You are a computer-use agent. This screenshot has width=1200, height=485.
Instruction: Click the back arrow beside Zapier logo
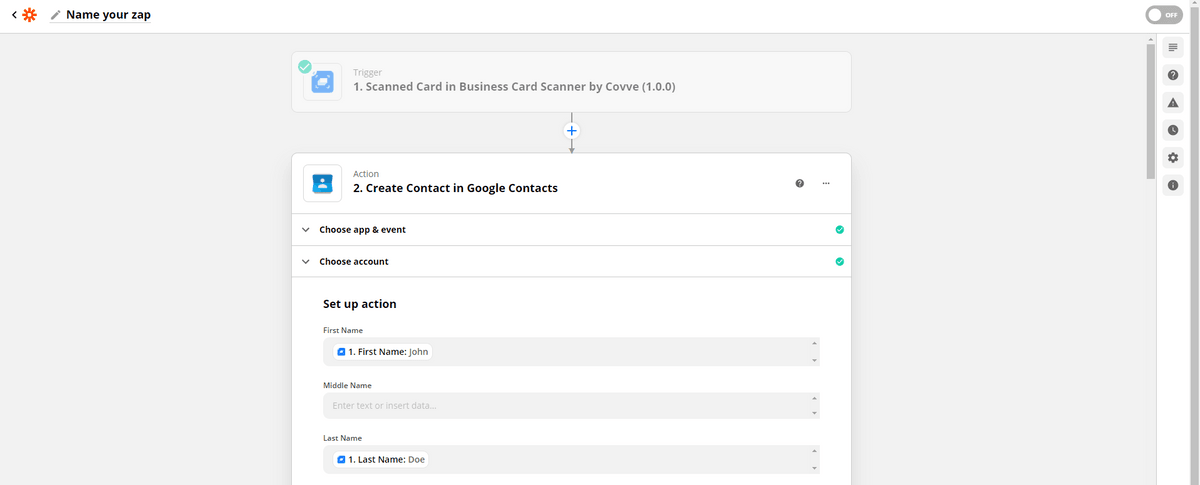[14, 15]
